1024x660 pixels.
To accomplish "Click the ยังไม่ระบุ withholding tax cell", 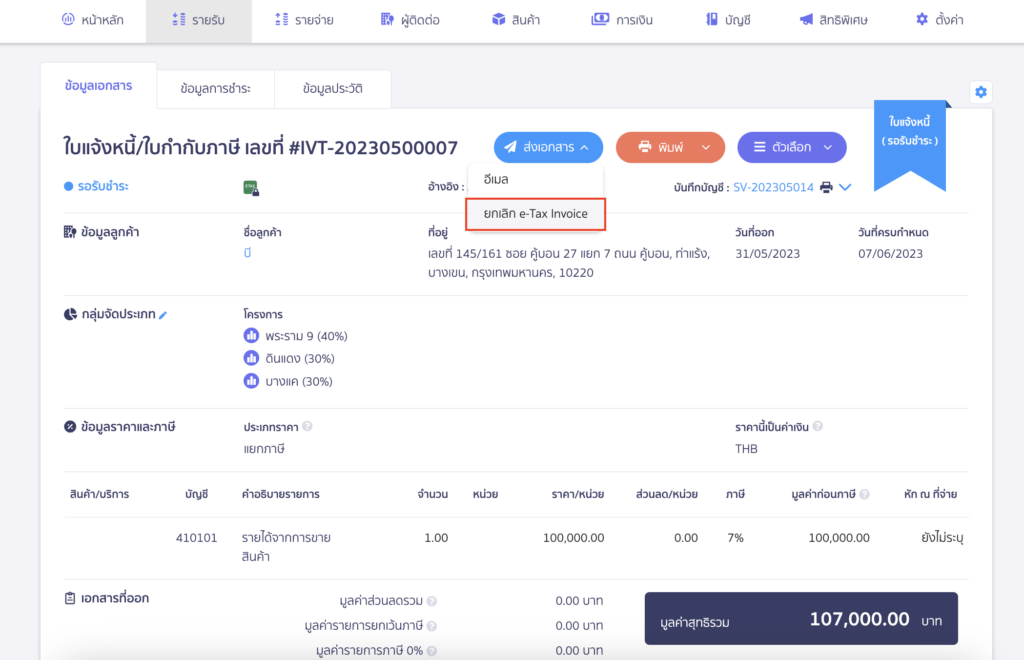I will pyautogui.click(x=942, y=538).
